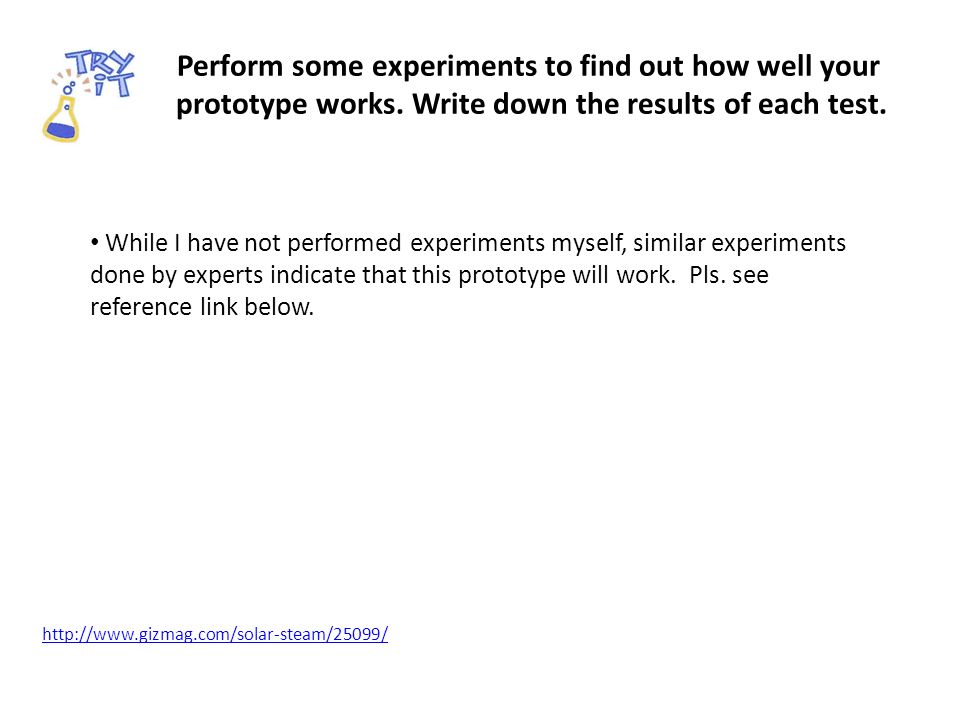Click 'test.' at the heading's end
The height and width of the screenshot is (720, 960).
coord(857,104)
